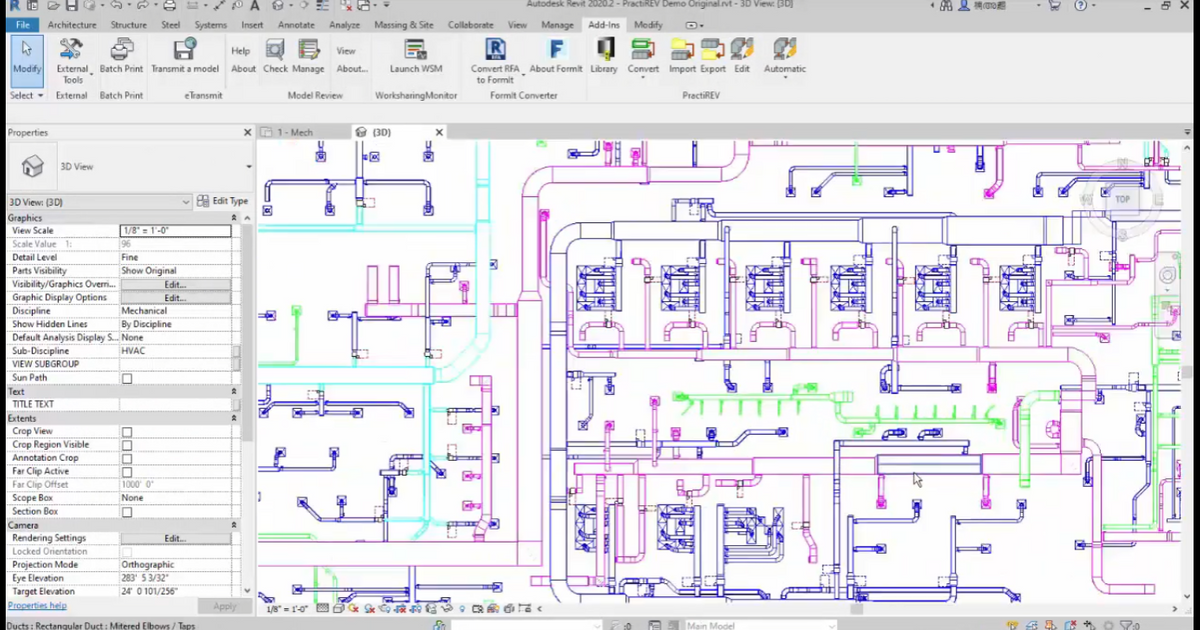Open the File menu tab
The image size is (1200, 630).
[x=22, y=24]
